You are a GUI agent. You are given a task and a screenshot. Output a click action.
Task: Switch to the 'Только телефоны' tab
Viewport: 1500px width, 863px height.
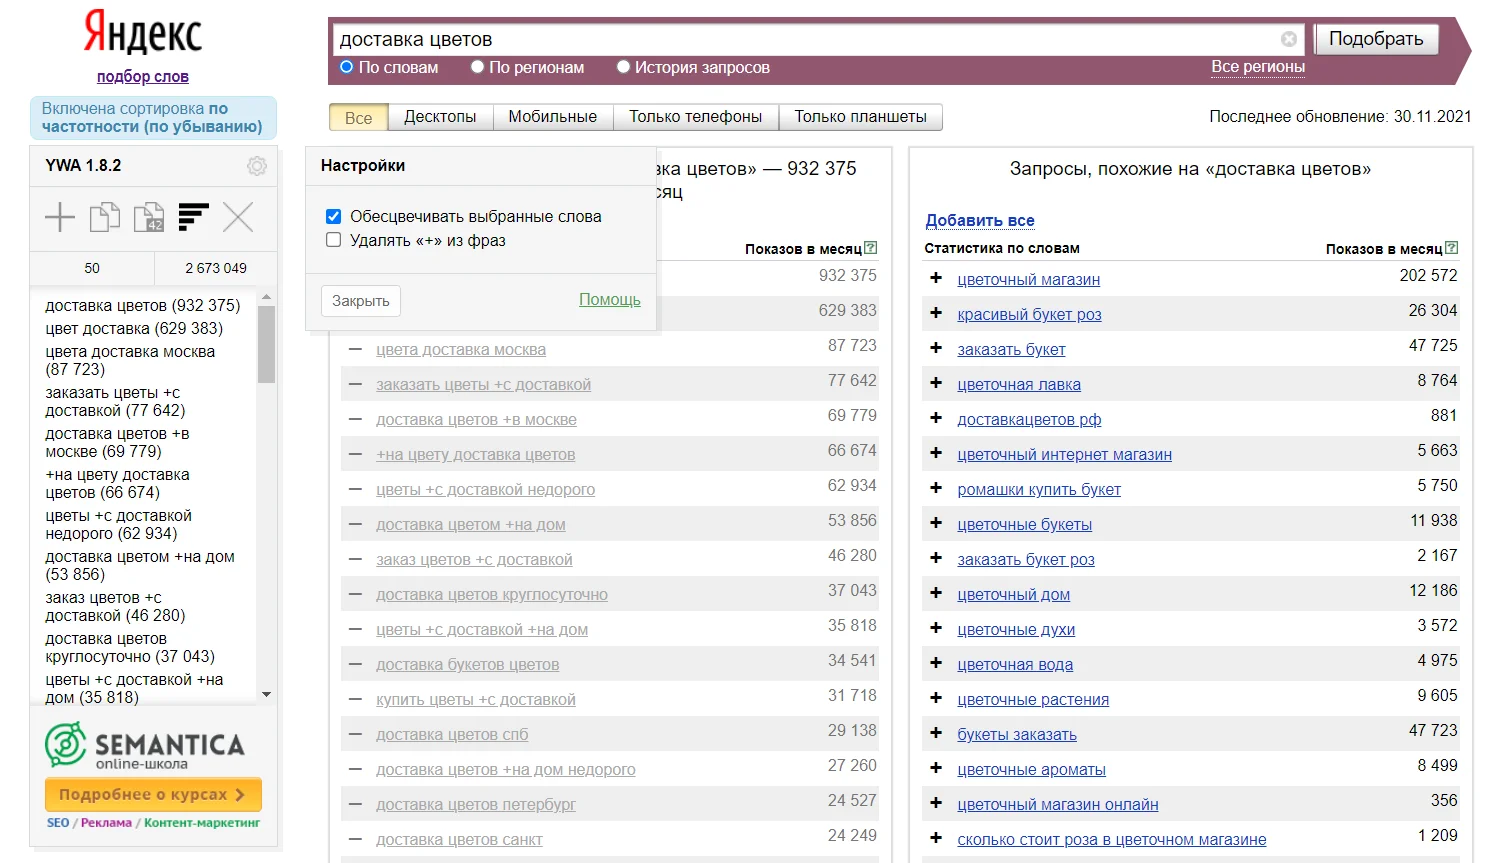[x=695, y=117]
